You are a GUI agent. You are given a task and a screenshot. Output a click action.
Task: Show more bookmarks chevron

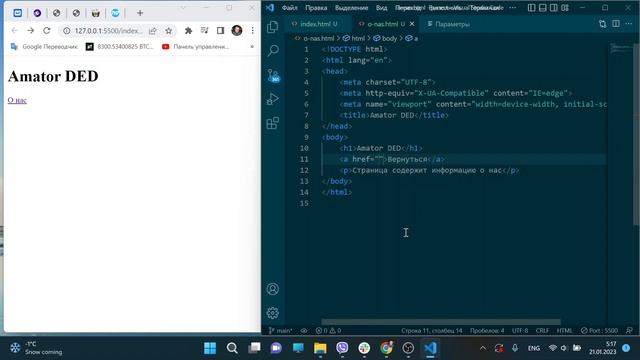pos(252,47)
